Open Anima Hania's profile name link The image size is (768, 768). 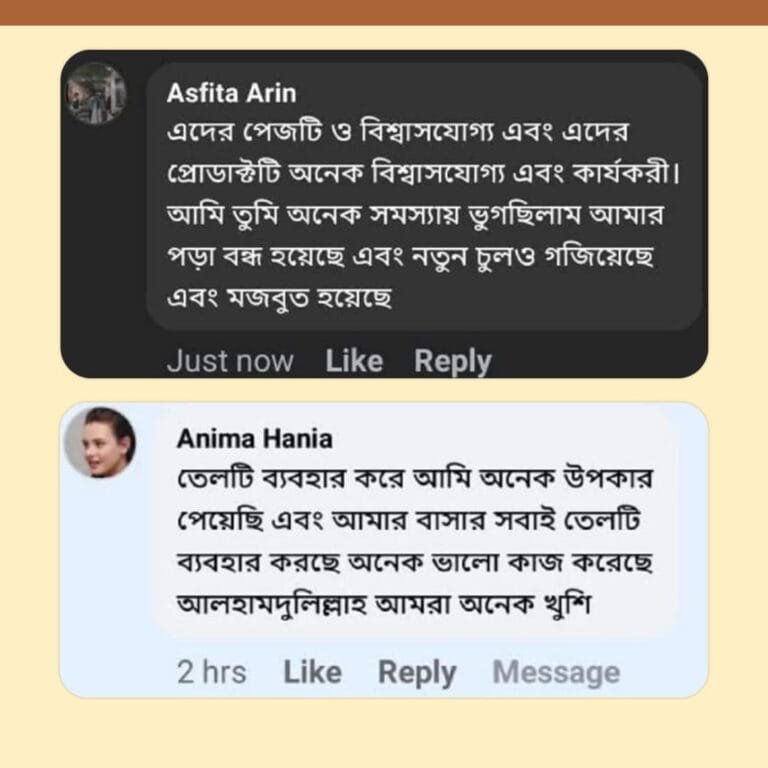click(x=254, y=438)
